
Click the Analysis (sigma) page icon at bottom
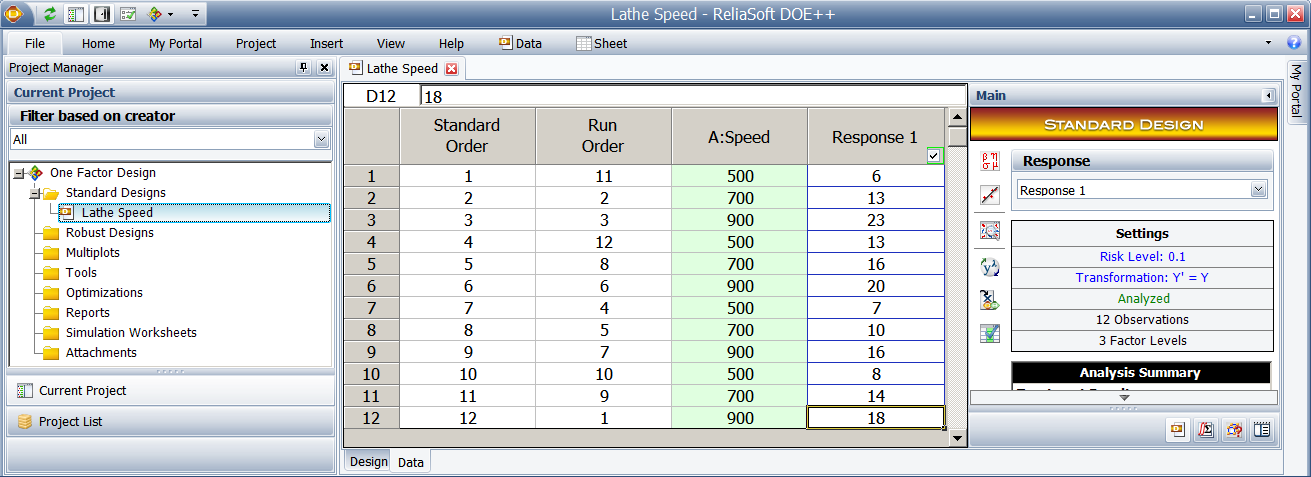click(x=1206, y=430)
